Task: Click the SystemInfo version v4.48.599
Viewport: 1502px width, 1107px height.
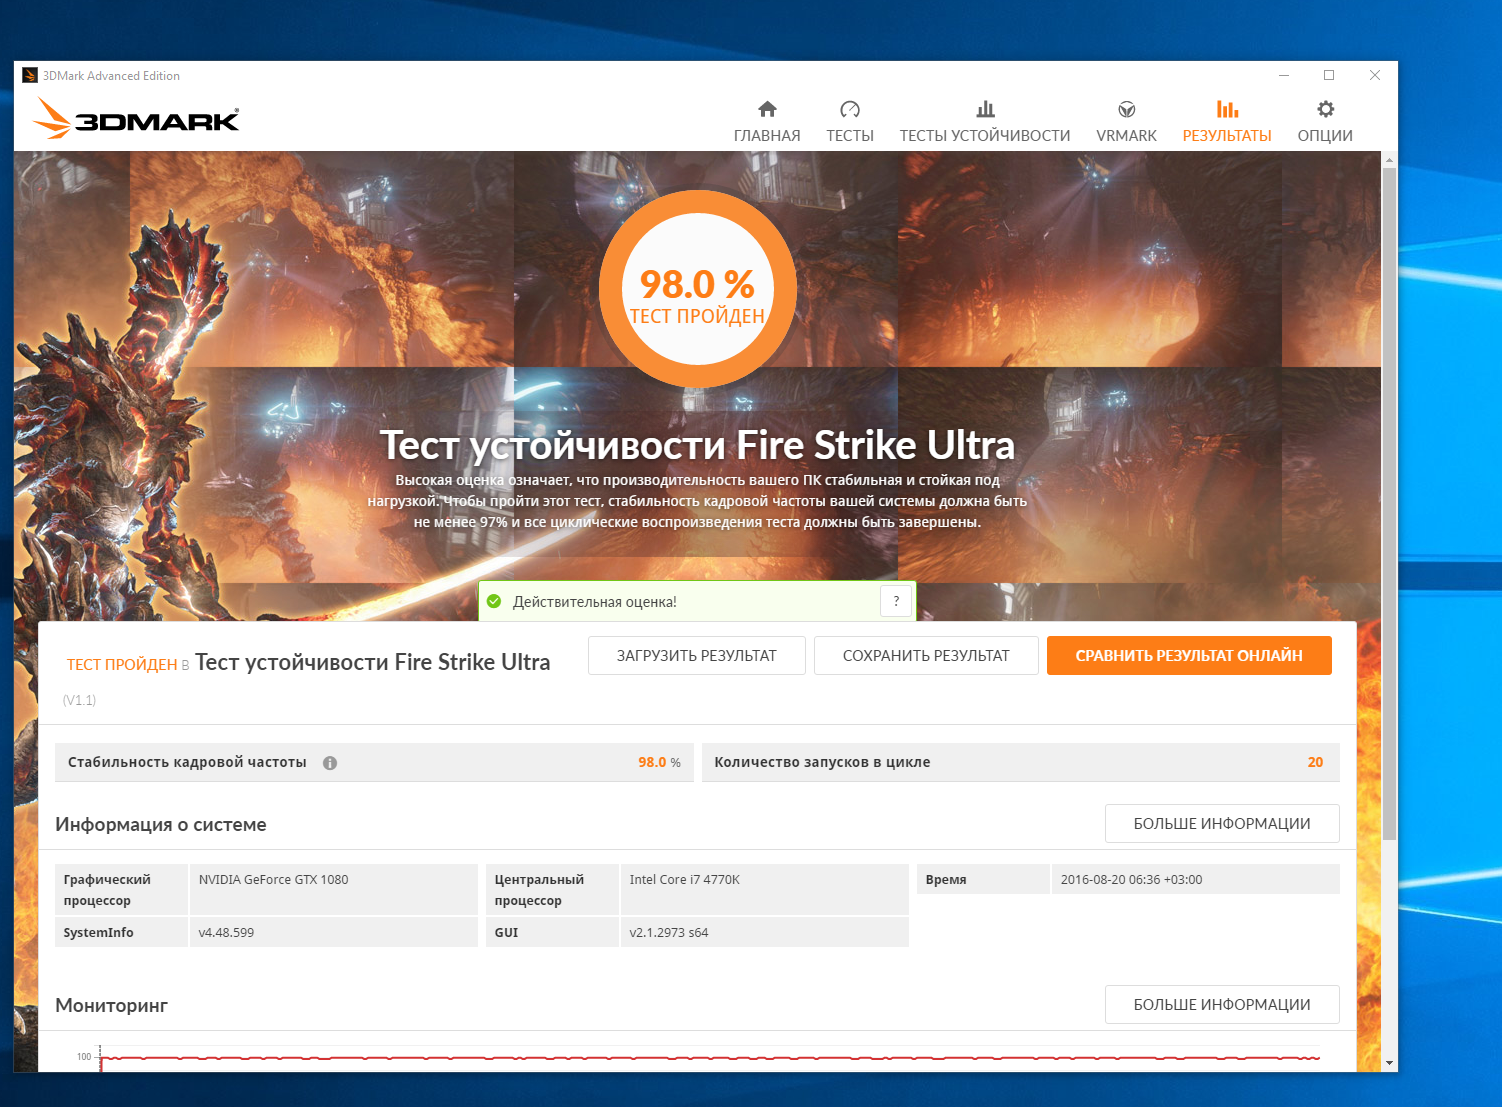Action: coord(226,933)
